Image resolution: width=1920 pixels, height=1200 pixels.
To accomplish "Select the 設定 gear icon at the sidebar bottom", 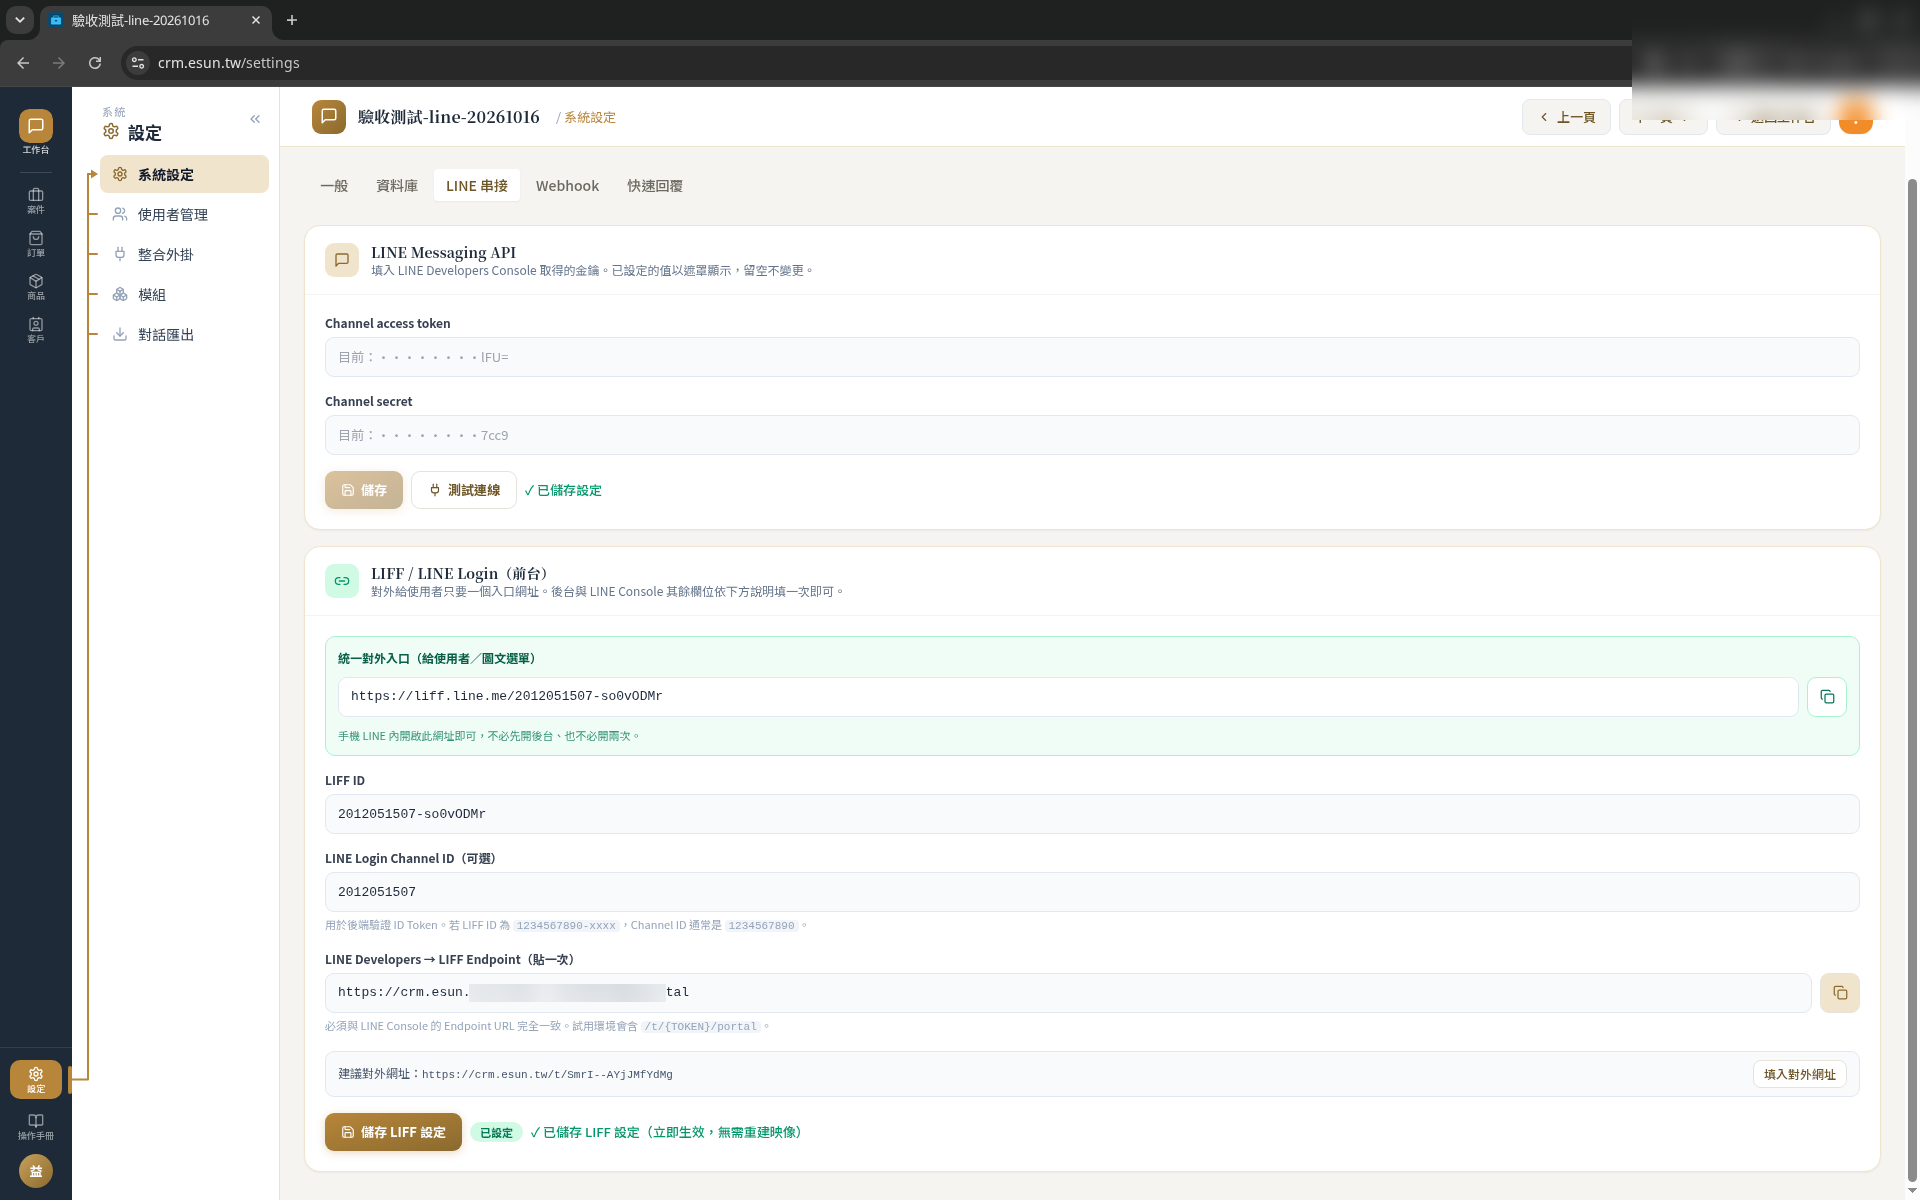I will tap(36, 1079).
